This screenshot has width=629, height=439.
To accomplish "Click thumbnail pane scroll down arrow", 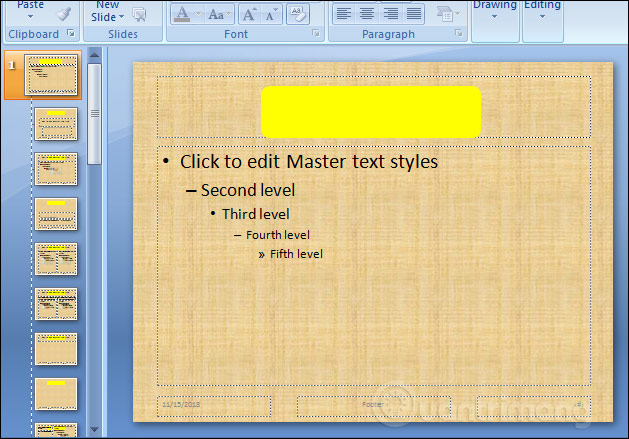I will click(94, 429).
